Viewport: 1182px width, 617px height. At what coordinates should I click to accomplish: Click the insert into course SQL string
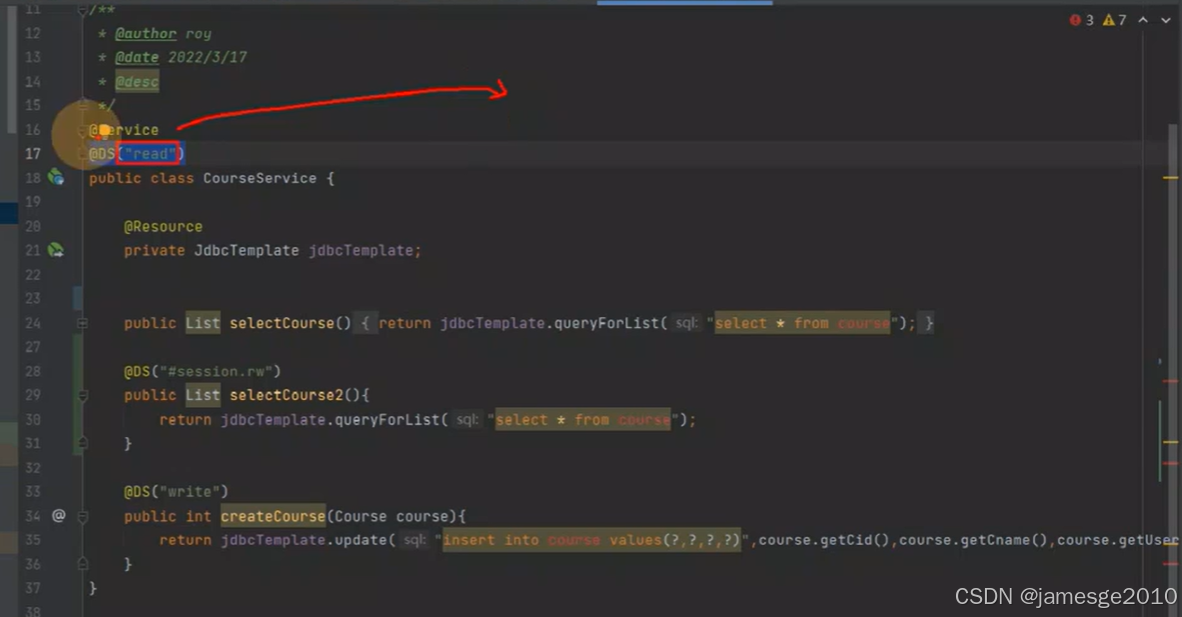coord(592,540)
